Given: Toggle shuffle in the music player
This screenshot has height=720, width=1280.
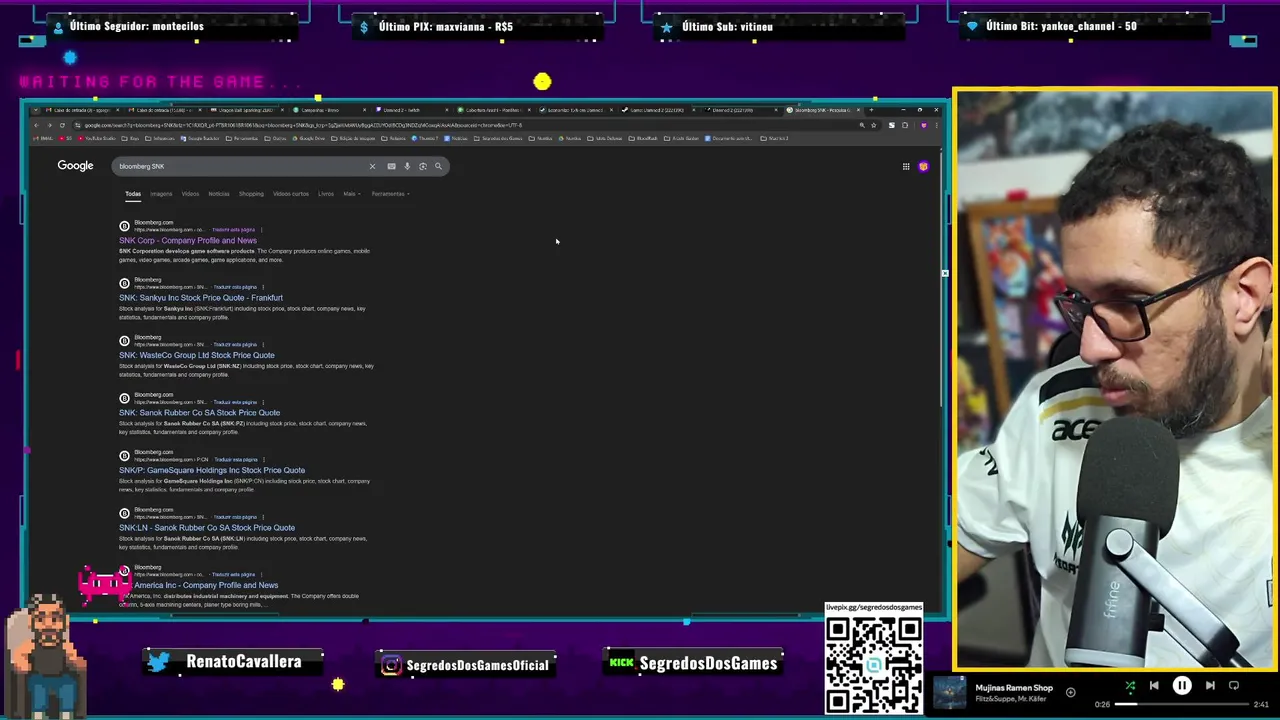Looking at the screenshot, I should (1130, 686).
